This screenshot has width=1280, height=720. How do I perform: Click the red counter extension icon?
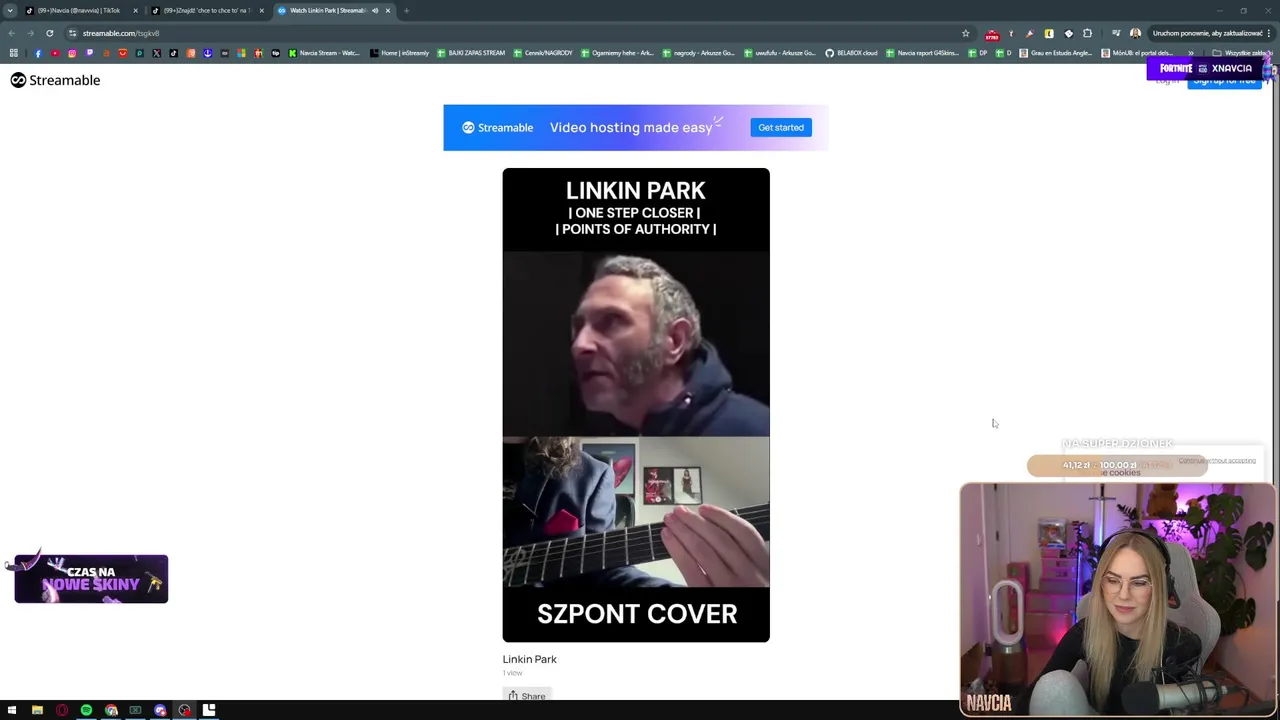click(992, 35)
